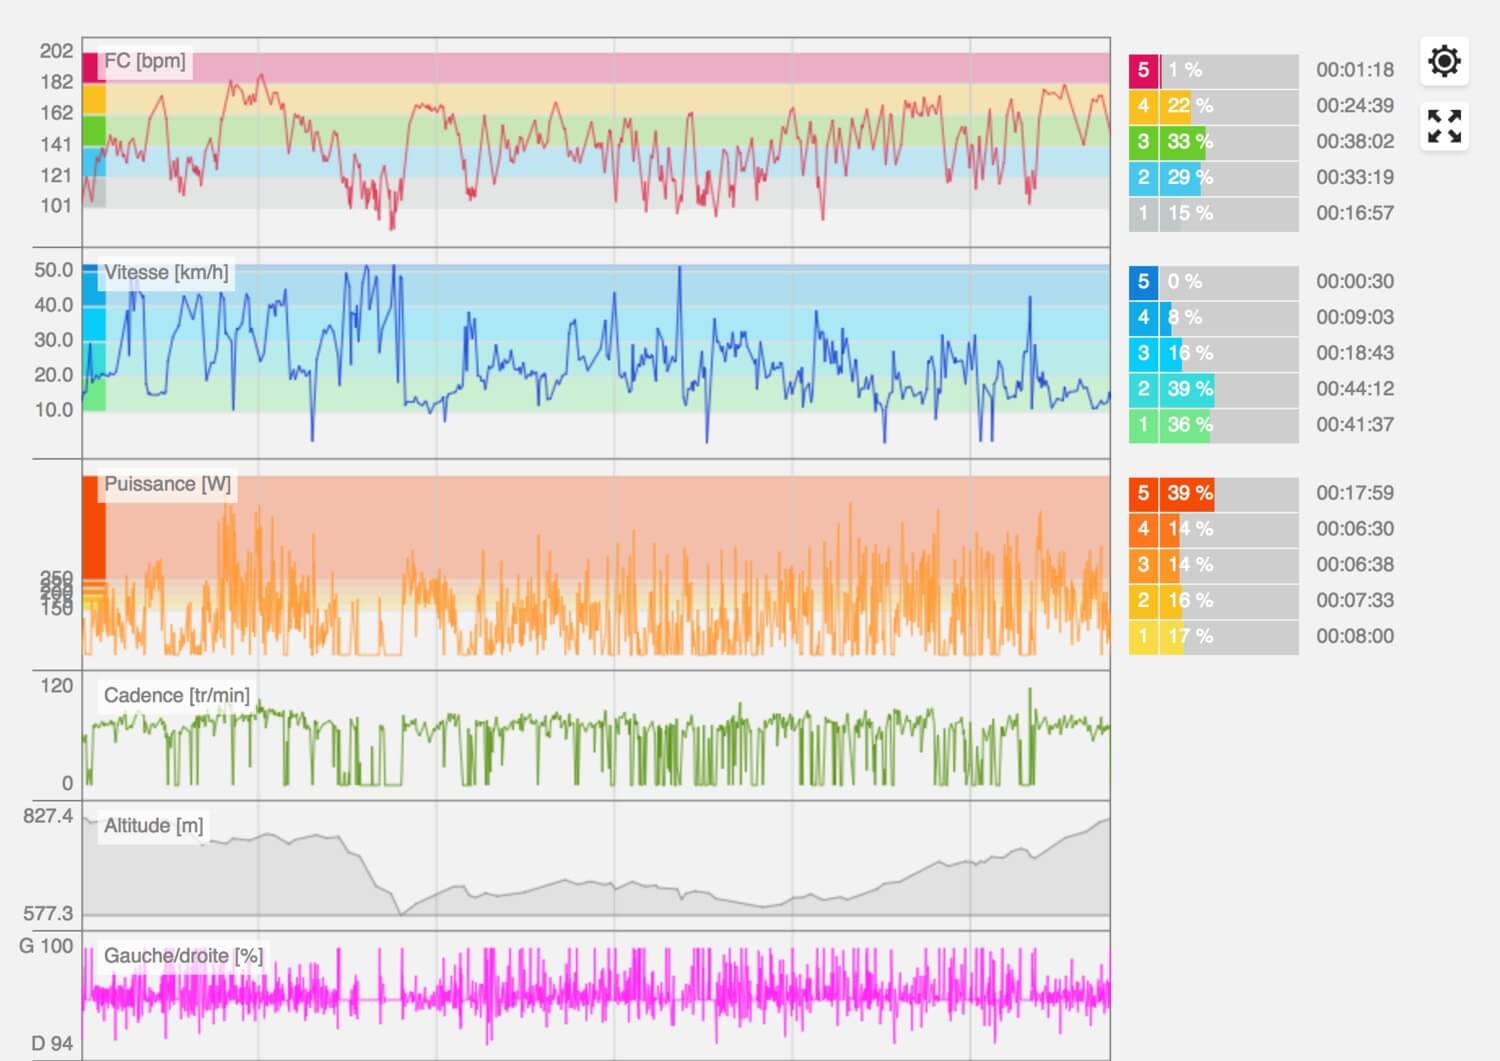Screen dimensions: 1500x1061
Task: Select heart rate zone 4 badge
Action: pyautogui.click(x=1143, y=106)
